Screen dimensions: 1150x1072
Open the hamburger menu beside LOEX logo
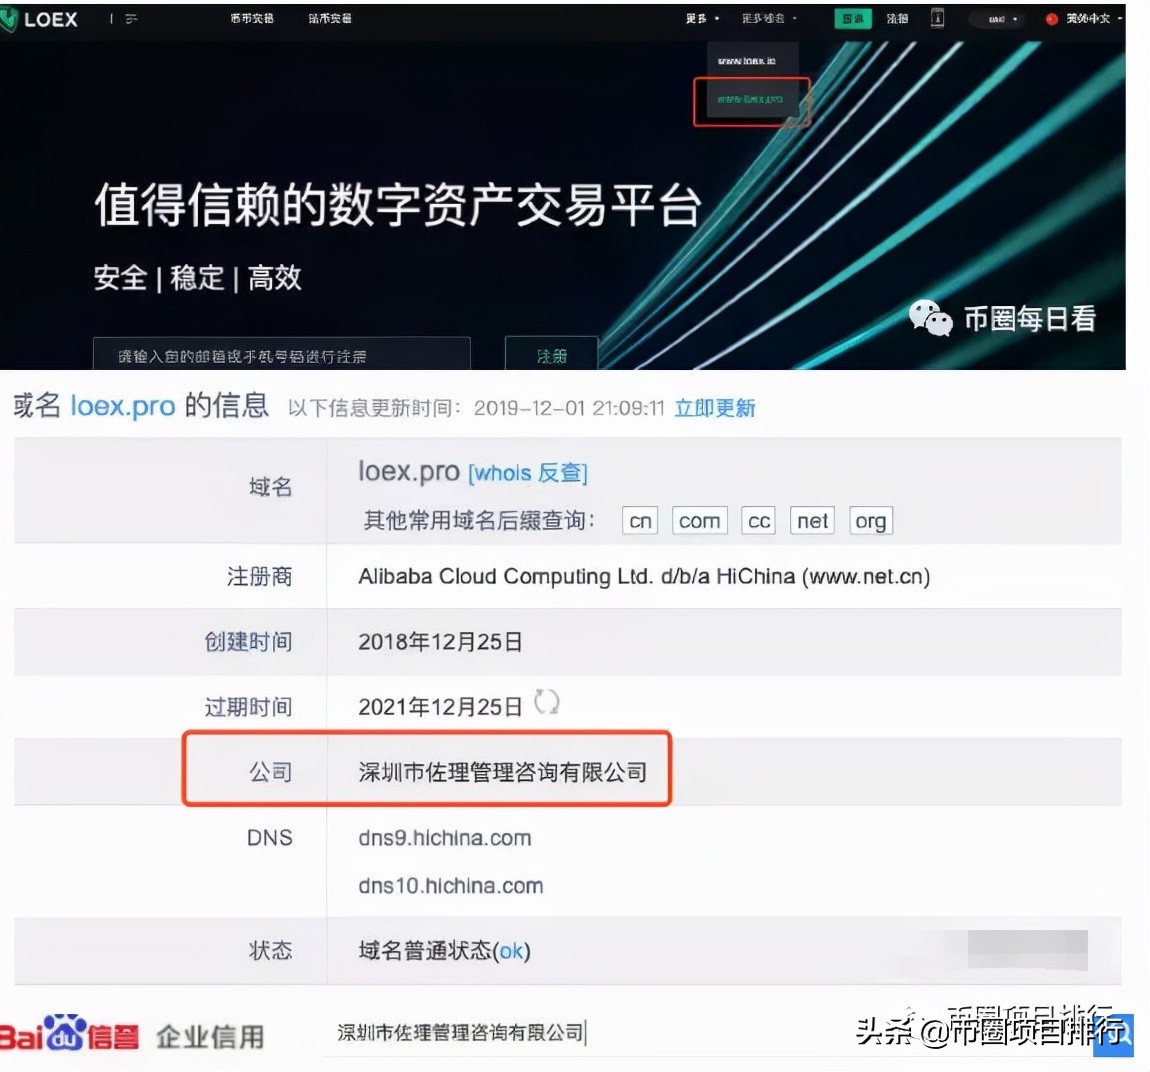[131, 19]
